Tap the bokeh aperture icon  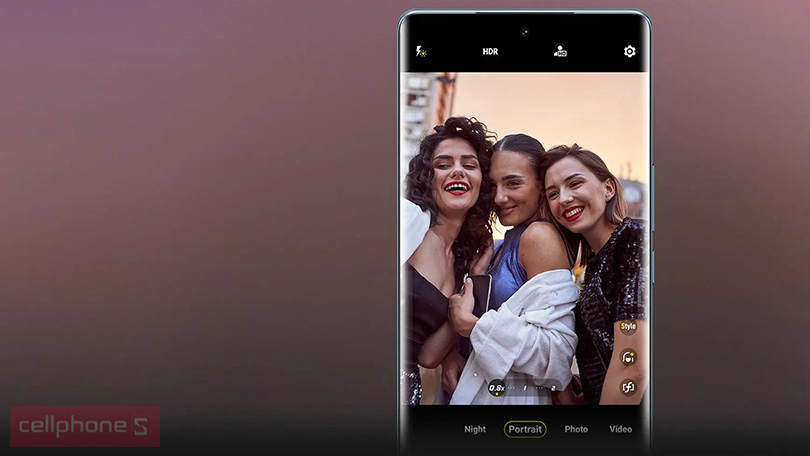pyautogui.click(x=628, y=387)
